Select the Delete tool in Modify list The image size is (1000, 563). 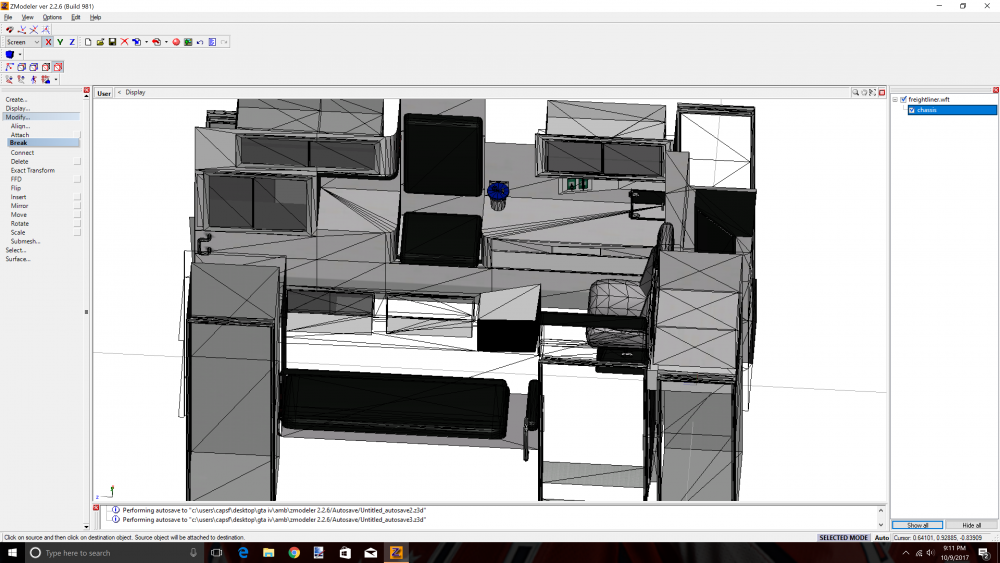[x=19, y=162]
